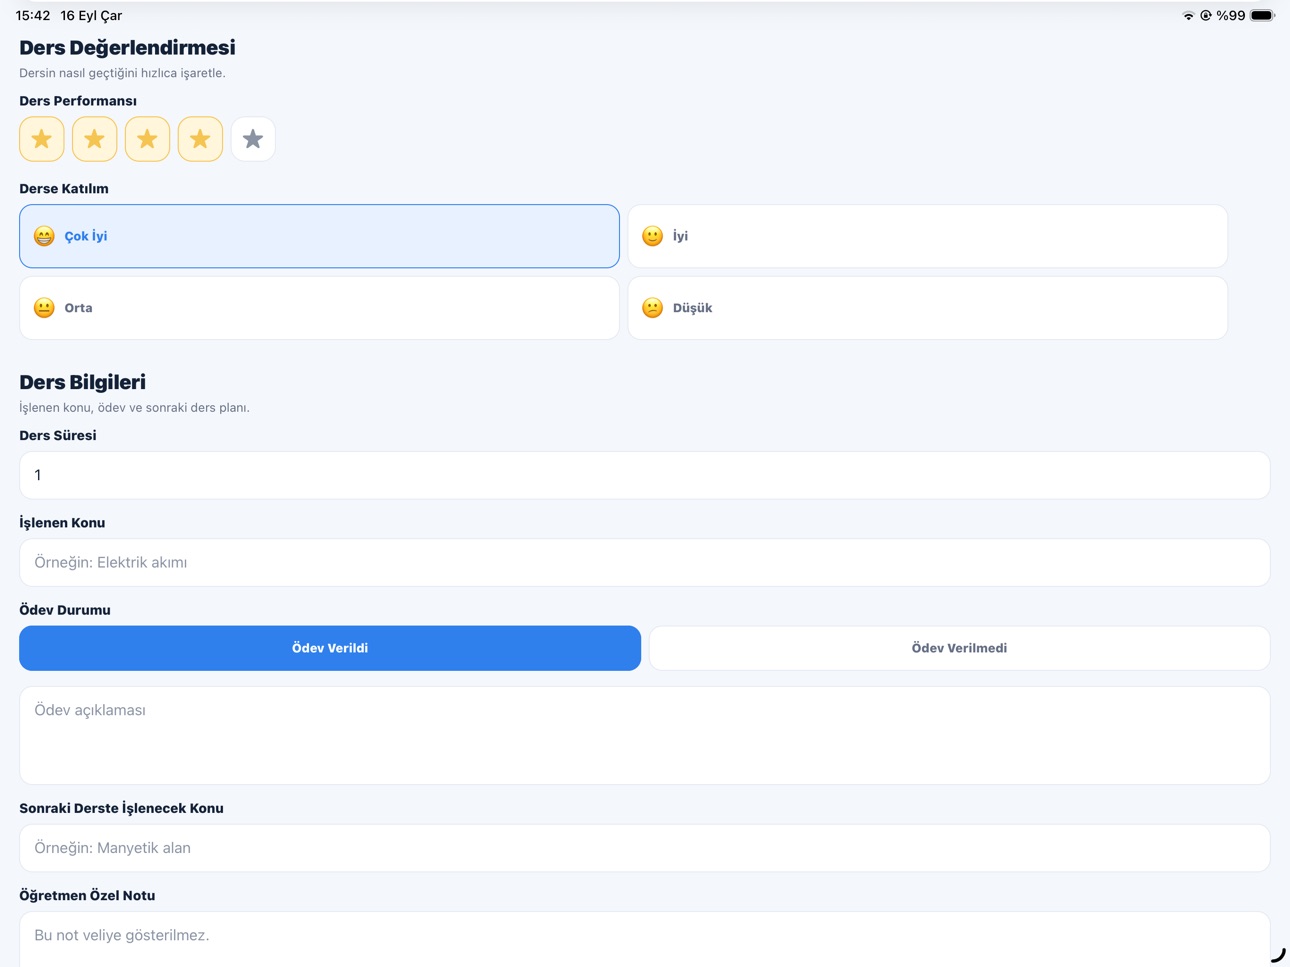1290x967 pixels.
Task: Set lesson performance to one star
Action: click(42, 139)
